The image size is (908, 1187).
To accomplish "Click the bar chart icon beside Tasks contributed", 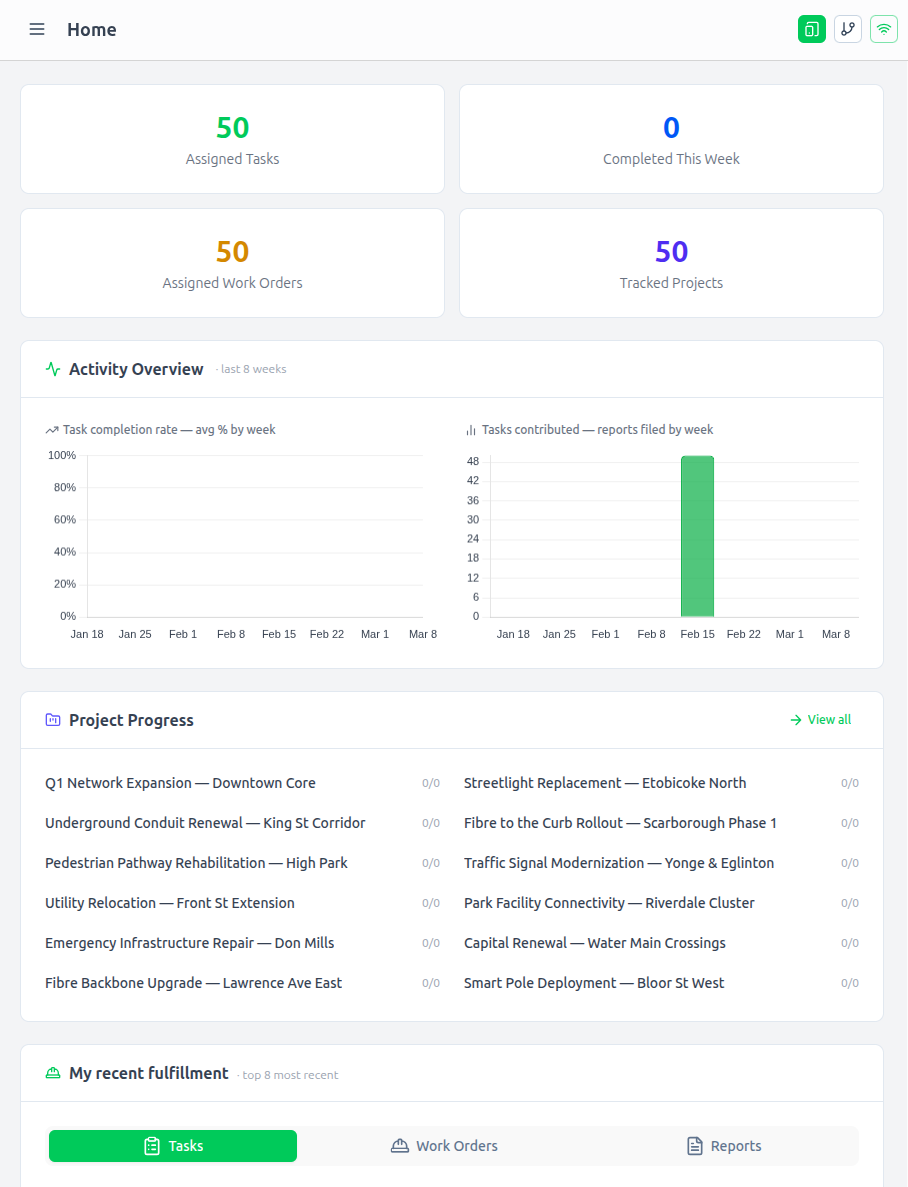I will [x=470, y=429].
